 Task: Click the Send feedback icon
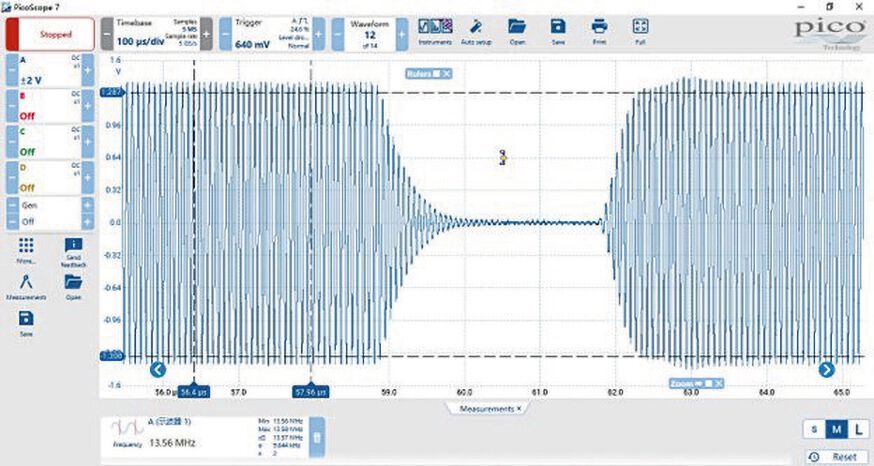73,249
